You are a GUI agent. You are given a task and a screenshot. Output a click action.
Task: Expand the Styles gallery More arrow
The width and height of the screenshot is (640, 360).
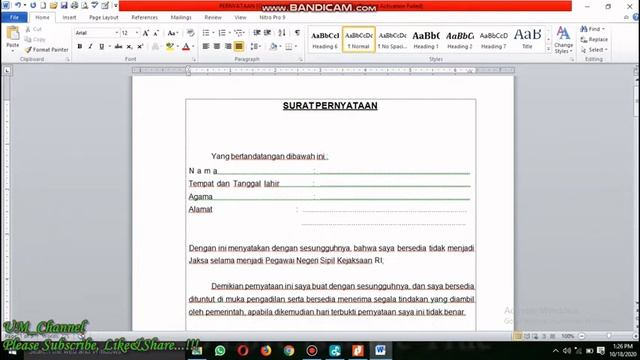click(x=548, y=49)
